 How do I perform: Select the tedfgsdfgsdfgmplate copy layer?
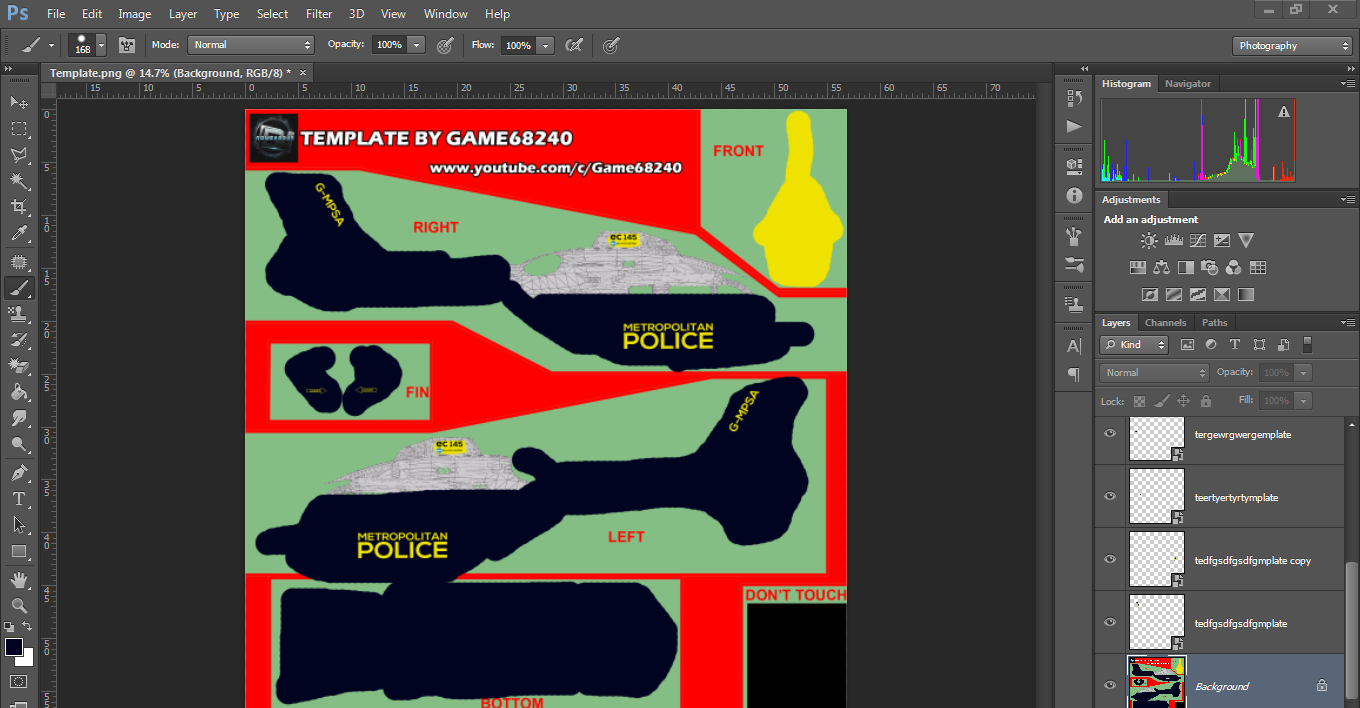pyautogui.click(x=1252, y=560)
